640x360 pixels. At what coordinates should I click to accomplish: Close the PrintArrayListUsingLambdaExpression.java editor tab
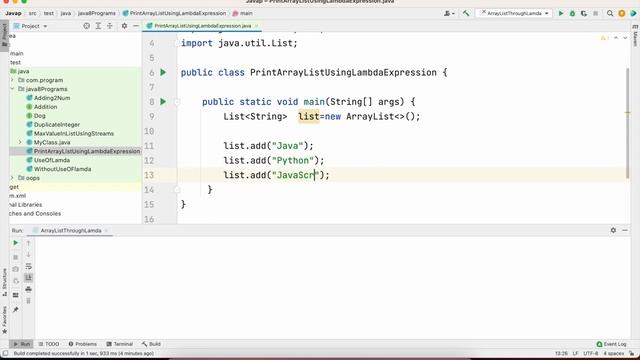click(x=256, y=26)
